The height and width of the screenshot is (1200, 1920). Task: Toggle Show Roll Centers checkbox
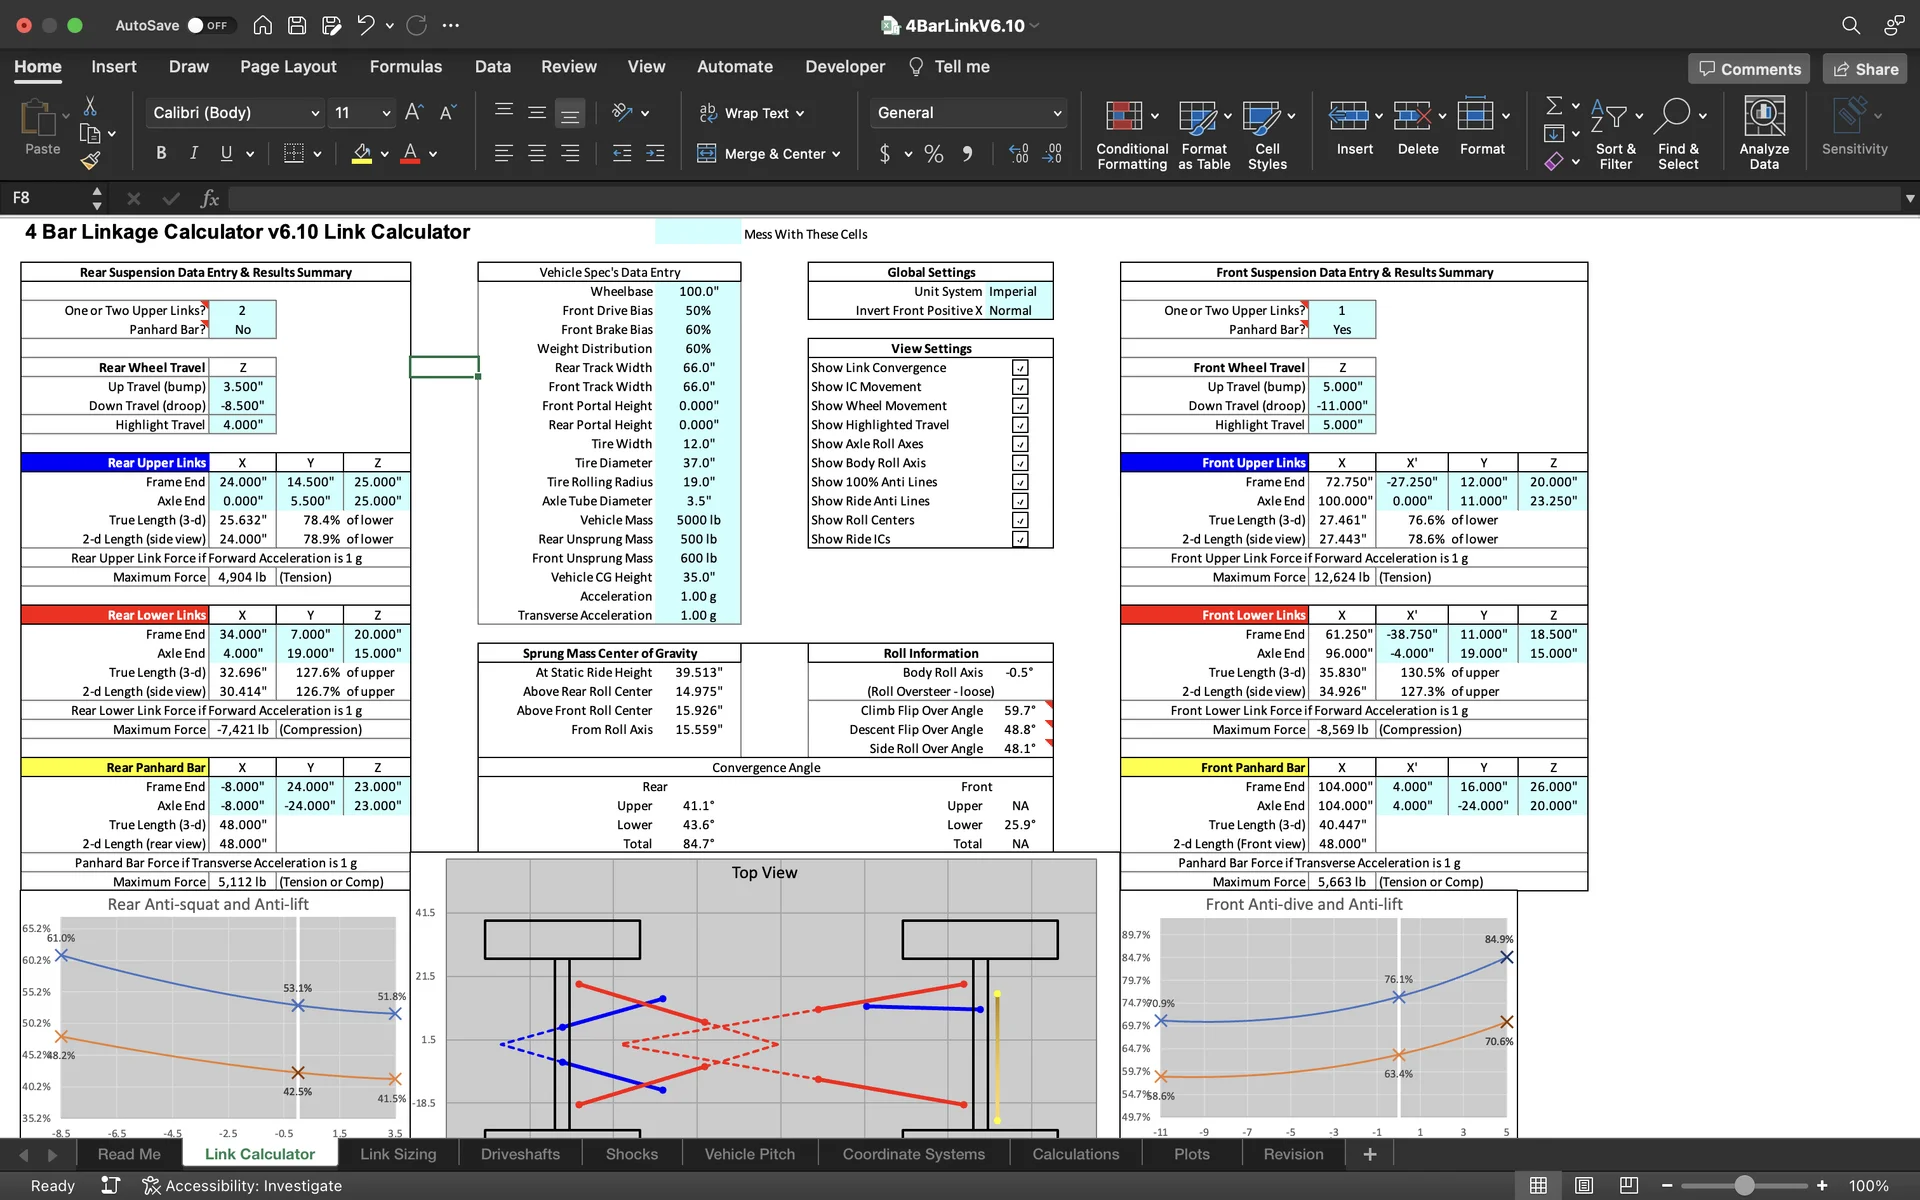pyautogui.click(x=1020, y=520)
